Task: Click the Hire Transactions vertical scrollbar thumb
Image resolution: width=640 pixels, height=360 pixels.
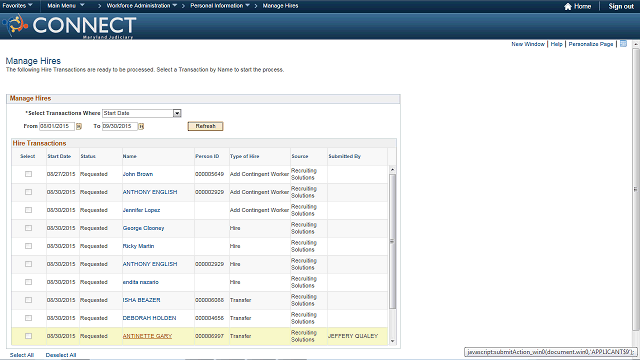Action: pos(392,241)
